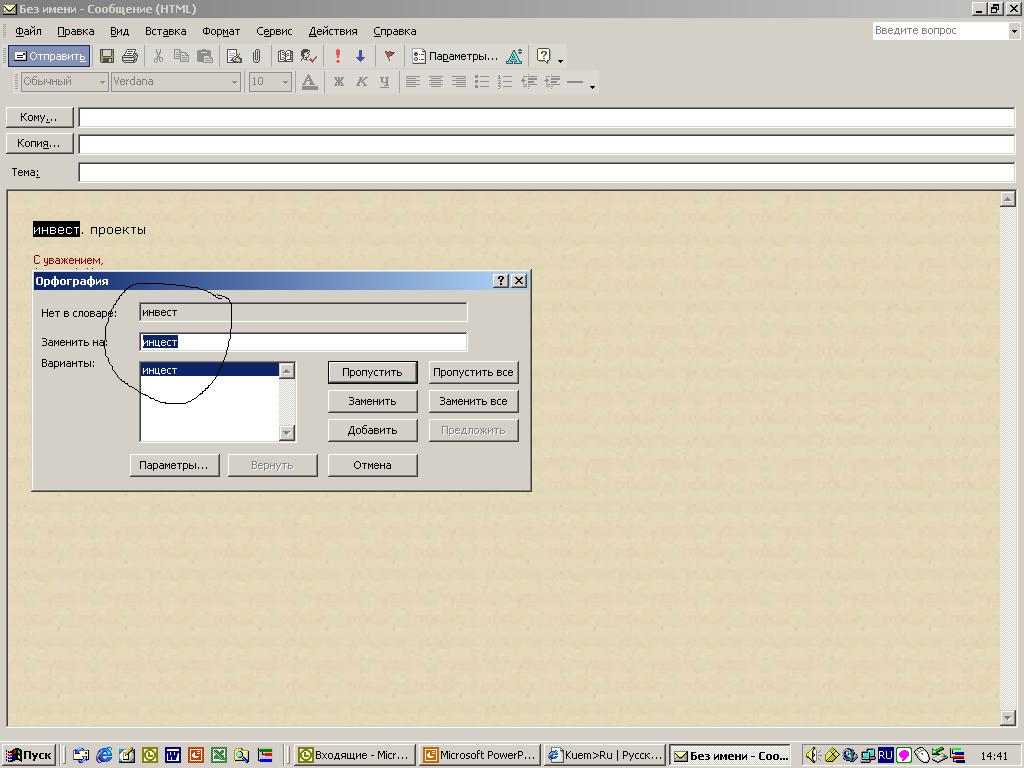This screenshot has height=768, width=1024.
Task: Click Пропустить button in spelling dialog
Action: [372, 372]
